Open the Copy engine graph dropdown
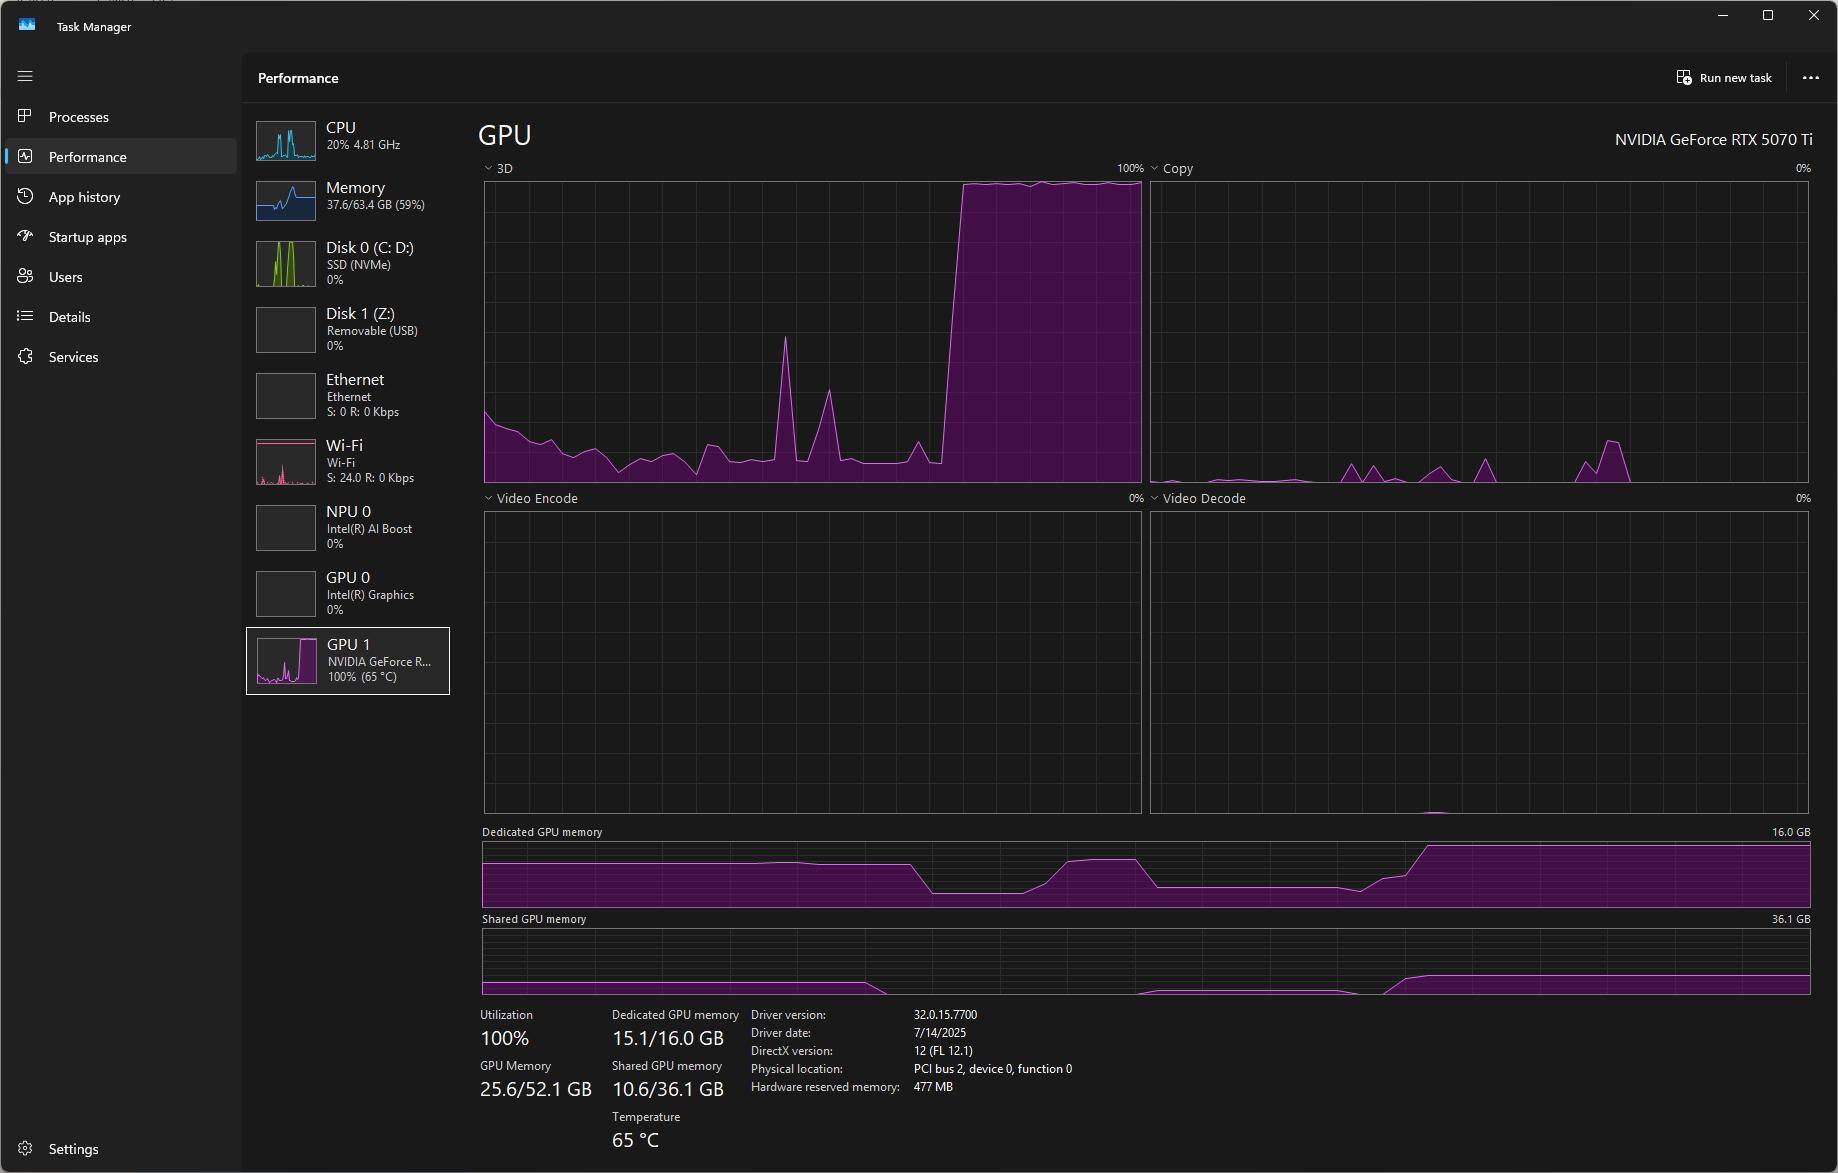The image size is (1838, 1173). [1155, 169]
